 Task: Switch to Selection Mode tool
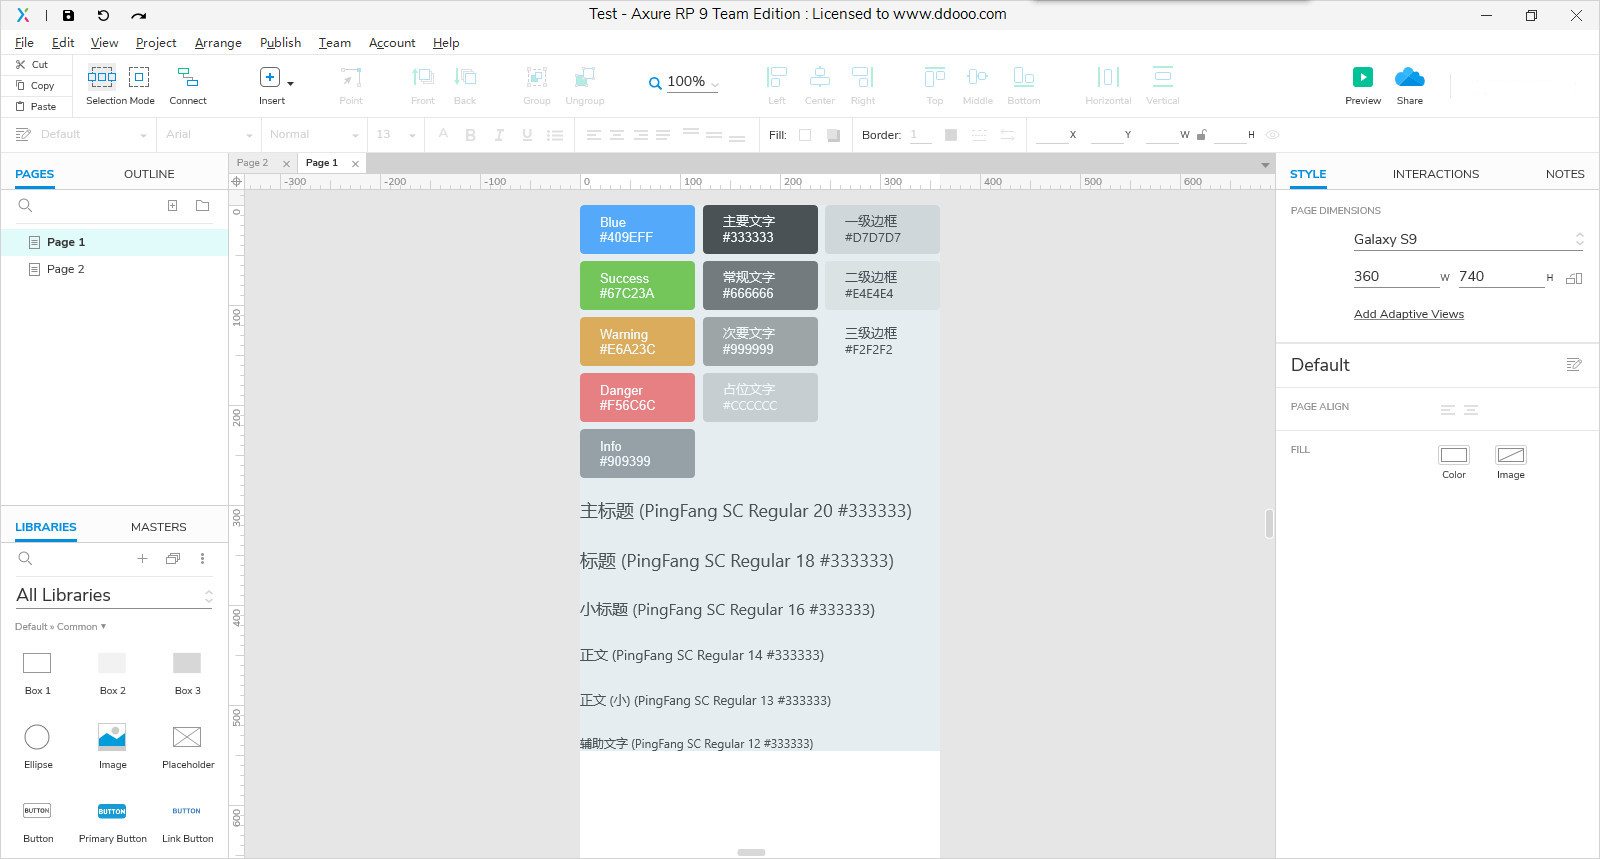102,77
